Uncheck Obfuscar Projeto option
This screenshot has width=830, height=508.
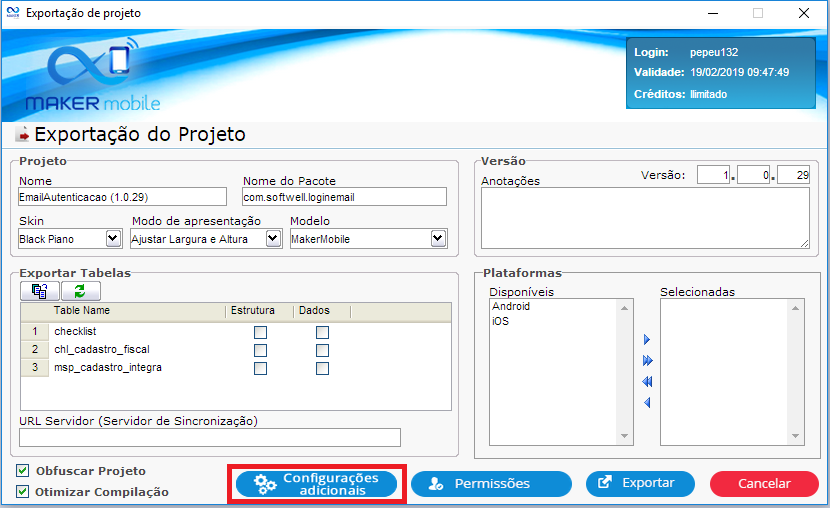tap(23, 471)
